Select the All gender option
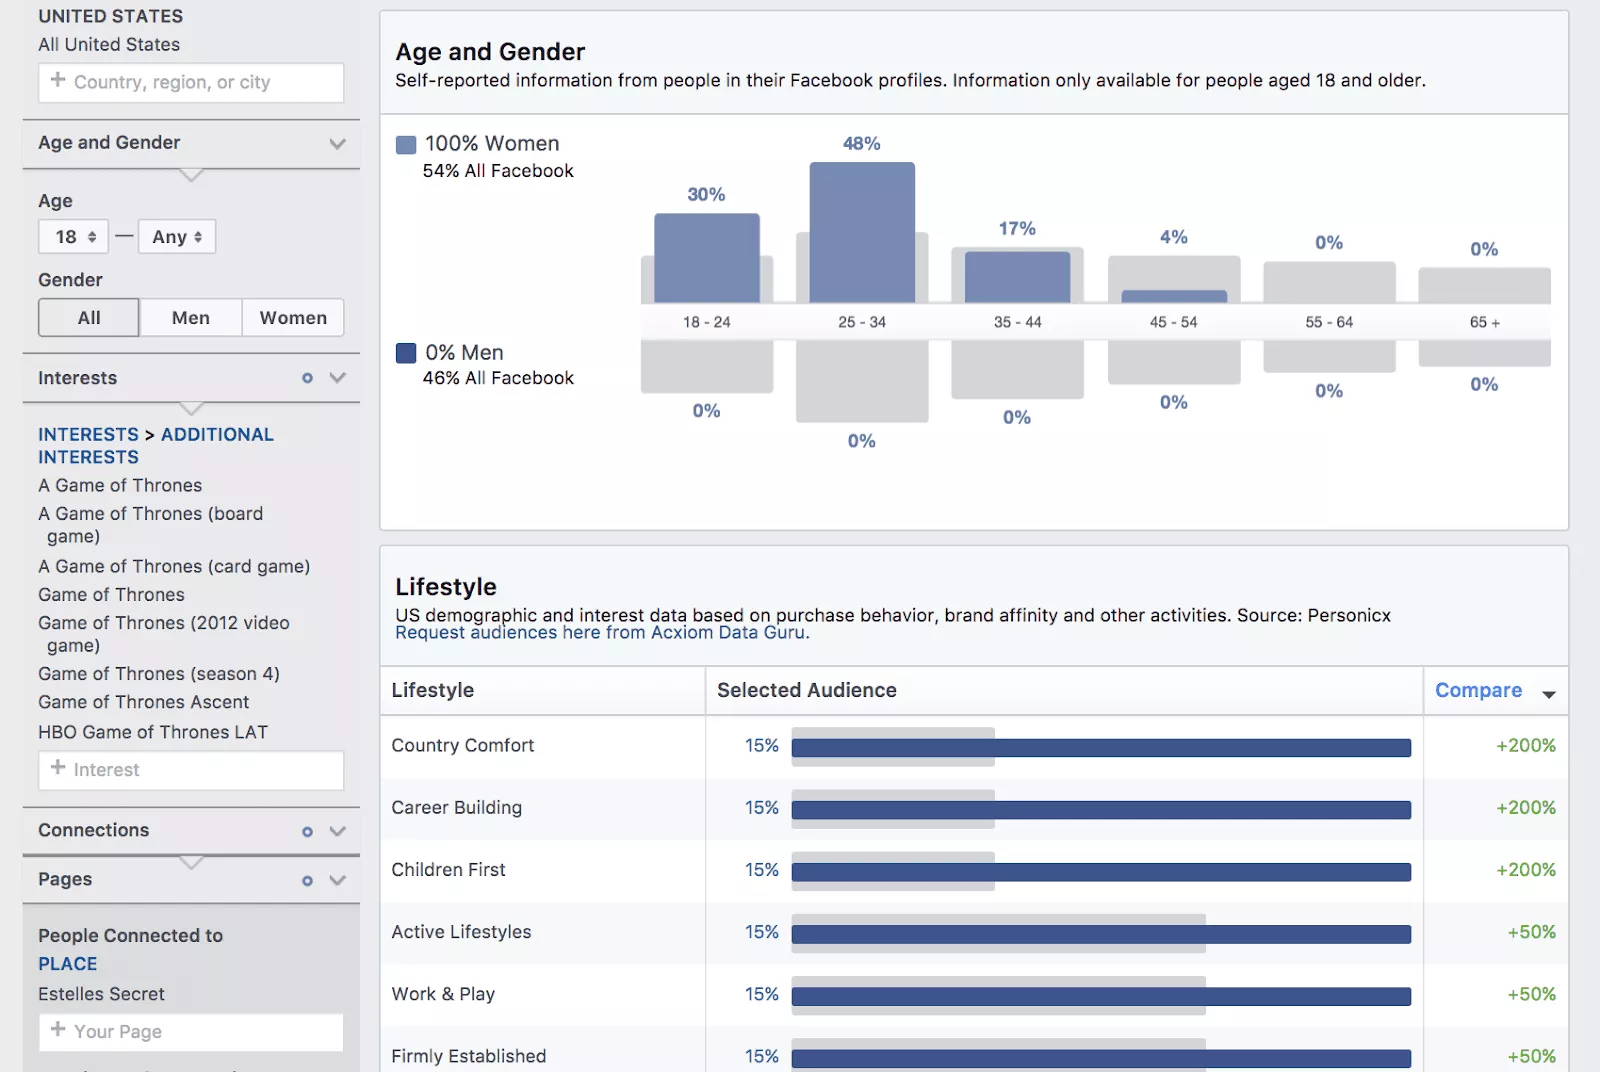This screenshot has height=1072, width=1600. [x=89, y=318]
